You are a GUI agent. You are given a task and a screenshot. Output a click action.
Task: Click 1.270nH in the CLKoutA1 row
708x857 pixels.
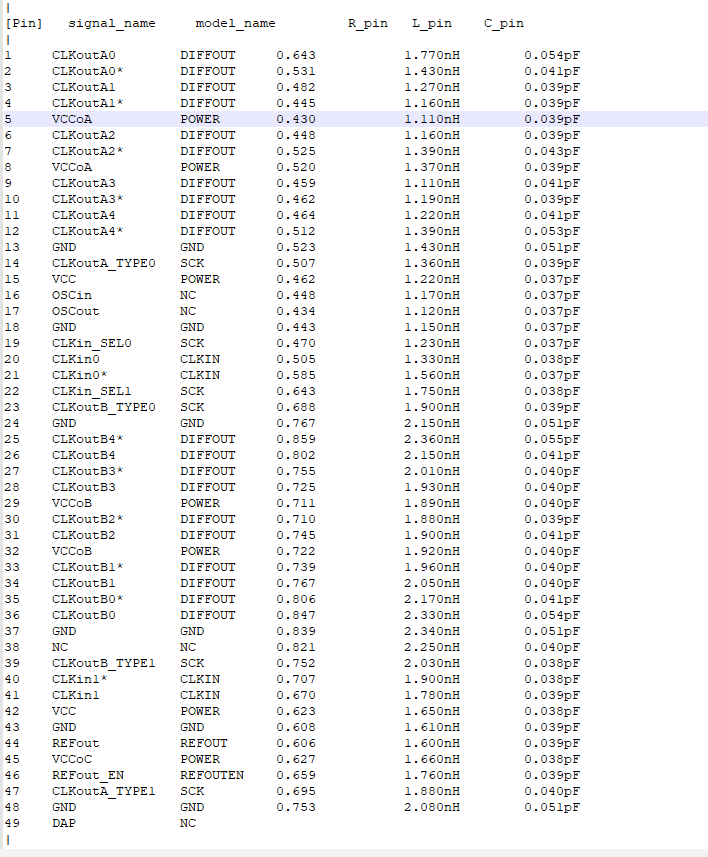(x=432, y=87)
